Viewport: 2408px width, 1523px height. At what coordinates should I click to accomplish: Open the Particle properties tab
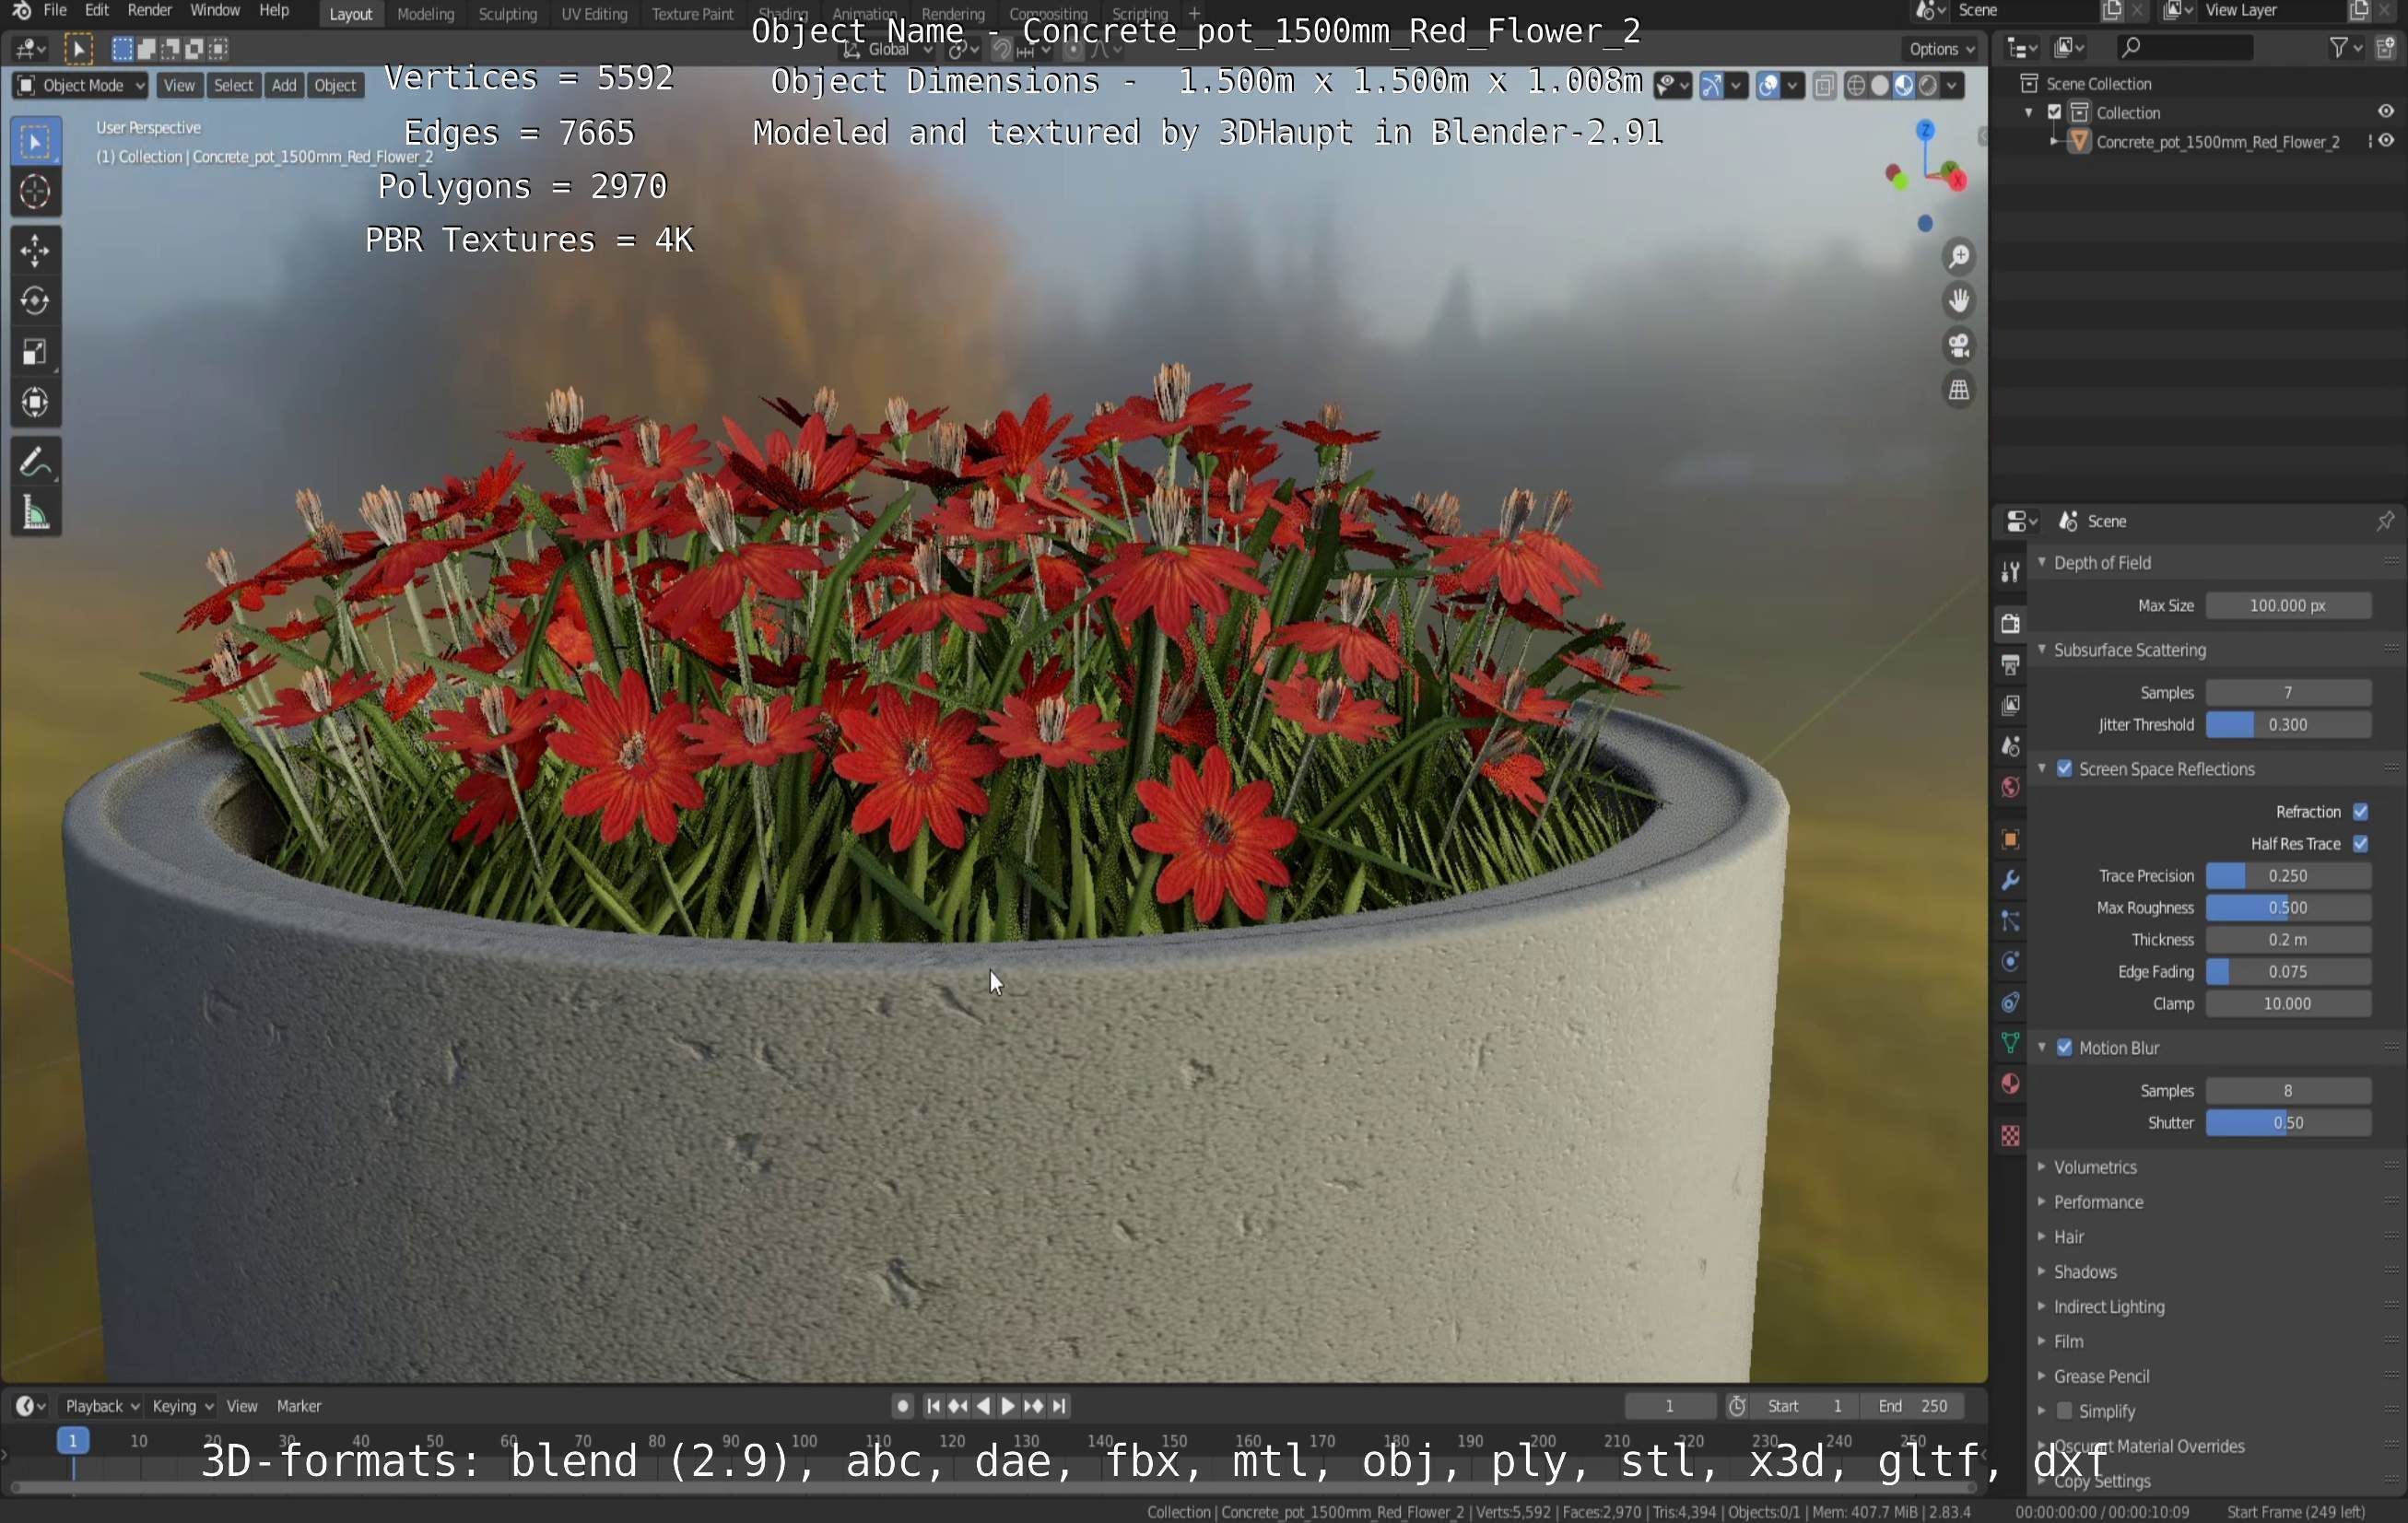pyautogui.click(x=2010, y=921)
